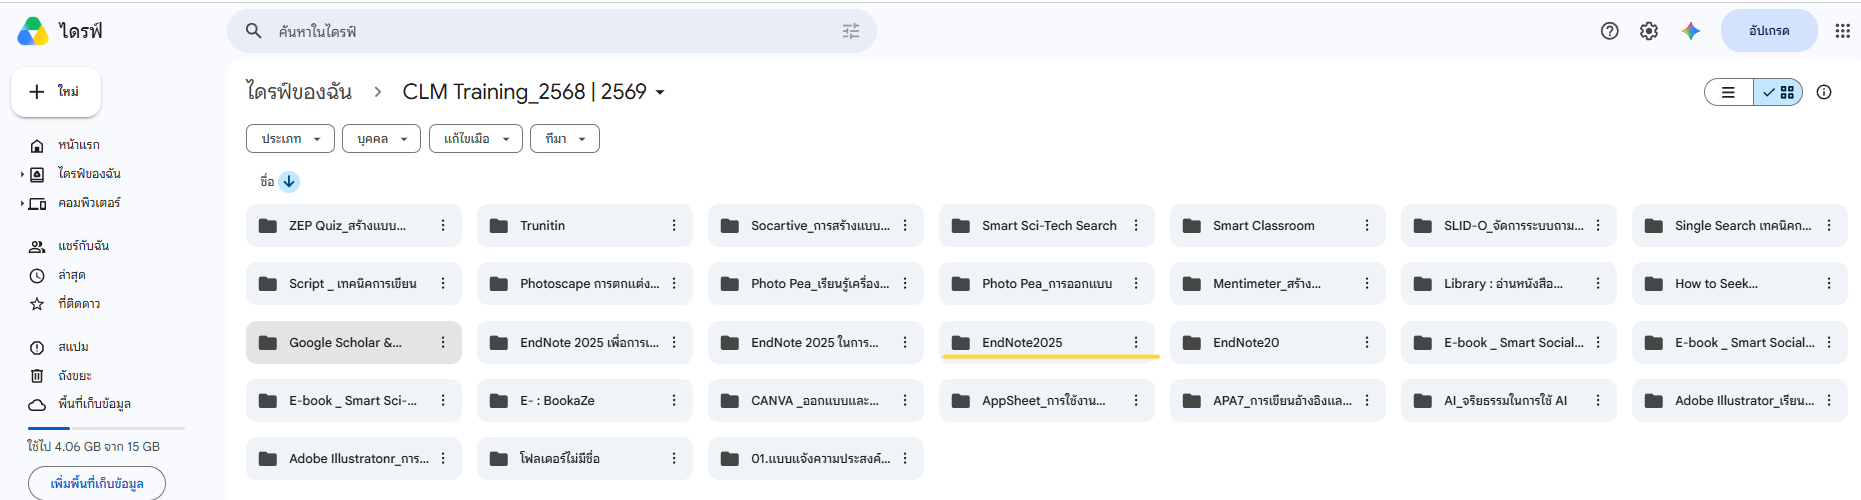Select the 01.แบบแจ้งความประสงค์ folder

click(x=816, y=458)
